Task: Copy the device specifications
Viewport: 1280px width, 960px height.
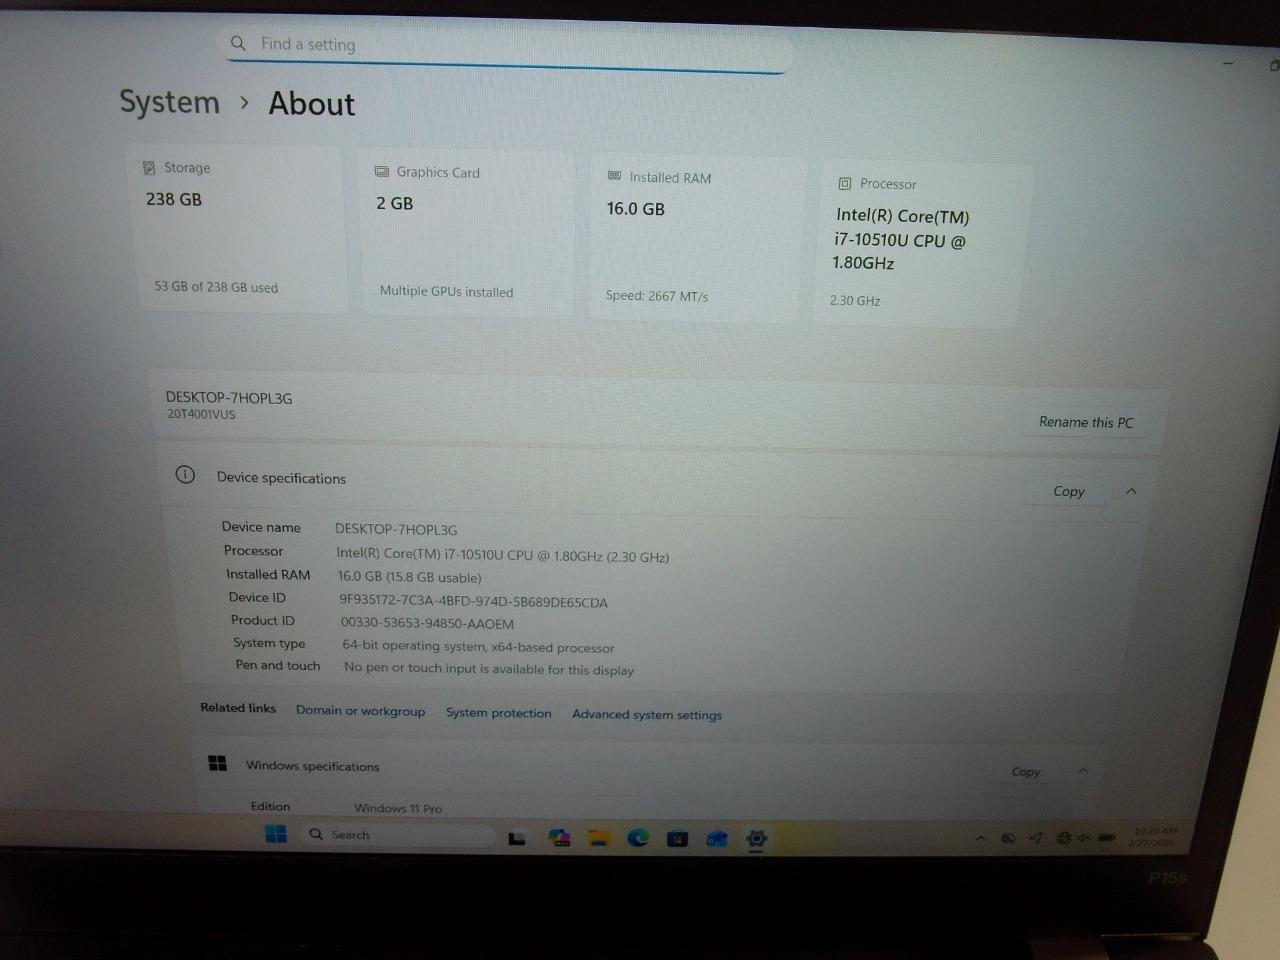Action: coord(1068,491)
